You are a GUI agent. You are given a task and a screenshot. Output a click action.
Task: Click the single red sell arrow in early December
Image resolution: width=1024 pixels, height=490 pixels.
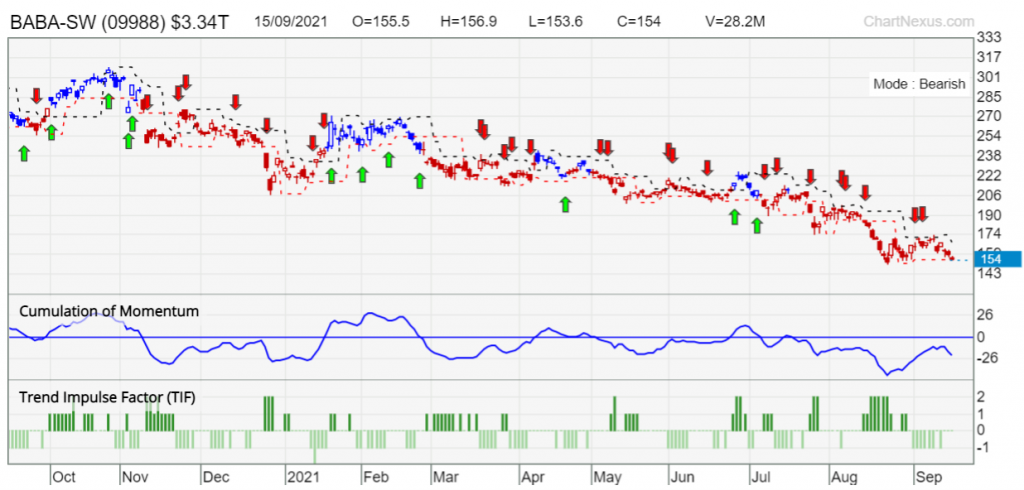(x=236, y=102)
